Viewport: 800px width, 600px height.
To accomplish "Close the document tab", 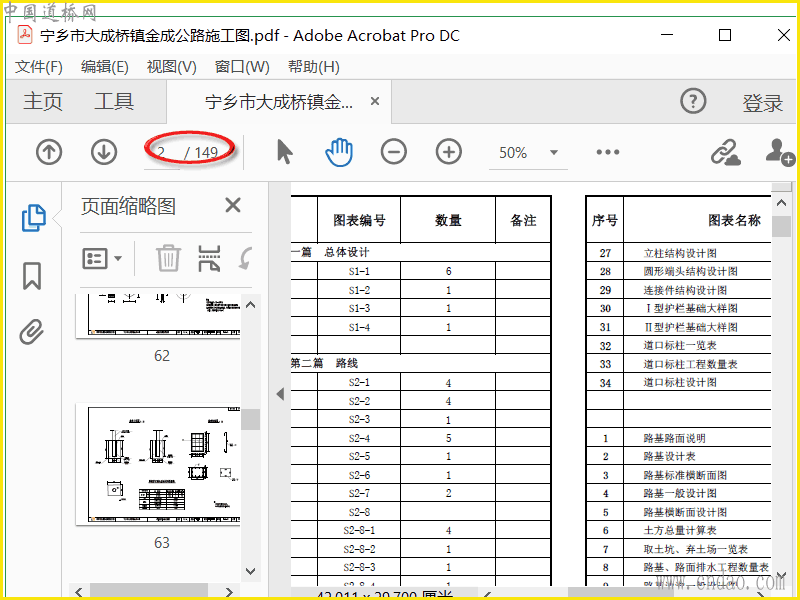I will coord(375,101).
